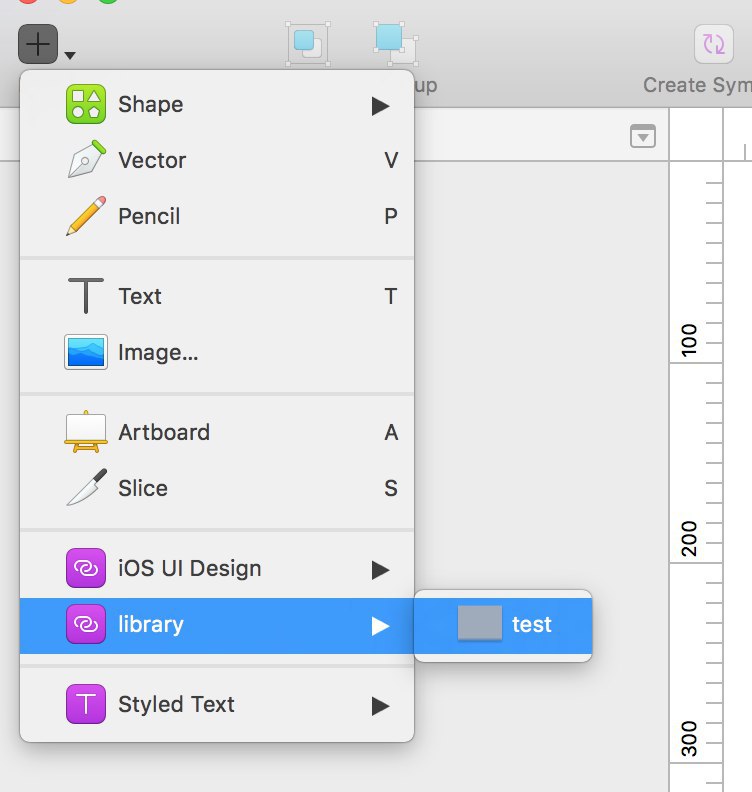
Task: Select the Shape icon in Insert menu
Action: click(x=86, y=104)
